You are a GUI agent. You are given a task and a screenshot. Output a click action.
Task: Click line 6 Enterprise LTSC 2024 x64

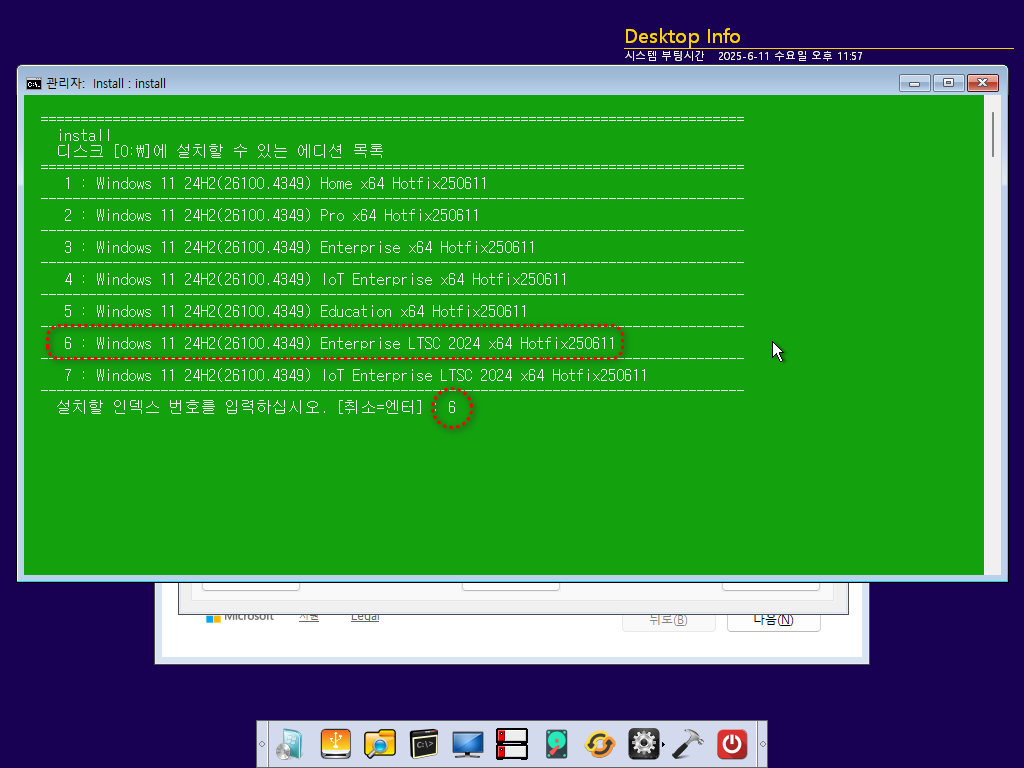340,344
